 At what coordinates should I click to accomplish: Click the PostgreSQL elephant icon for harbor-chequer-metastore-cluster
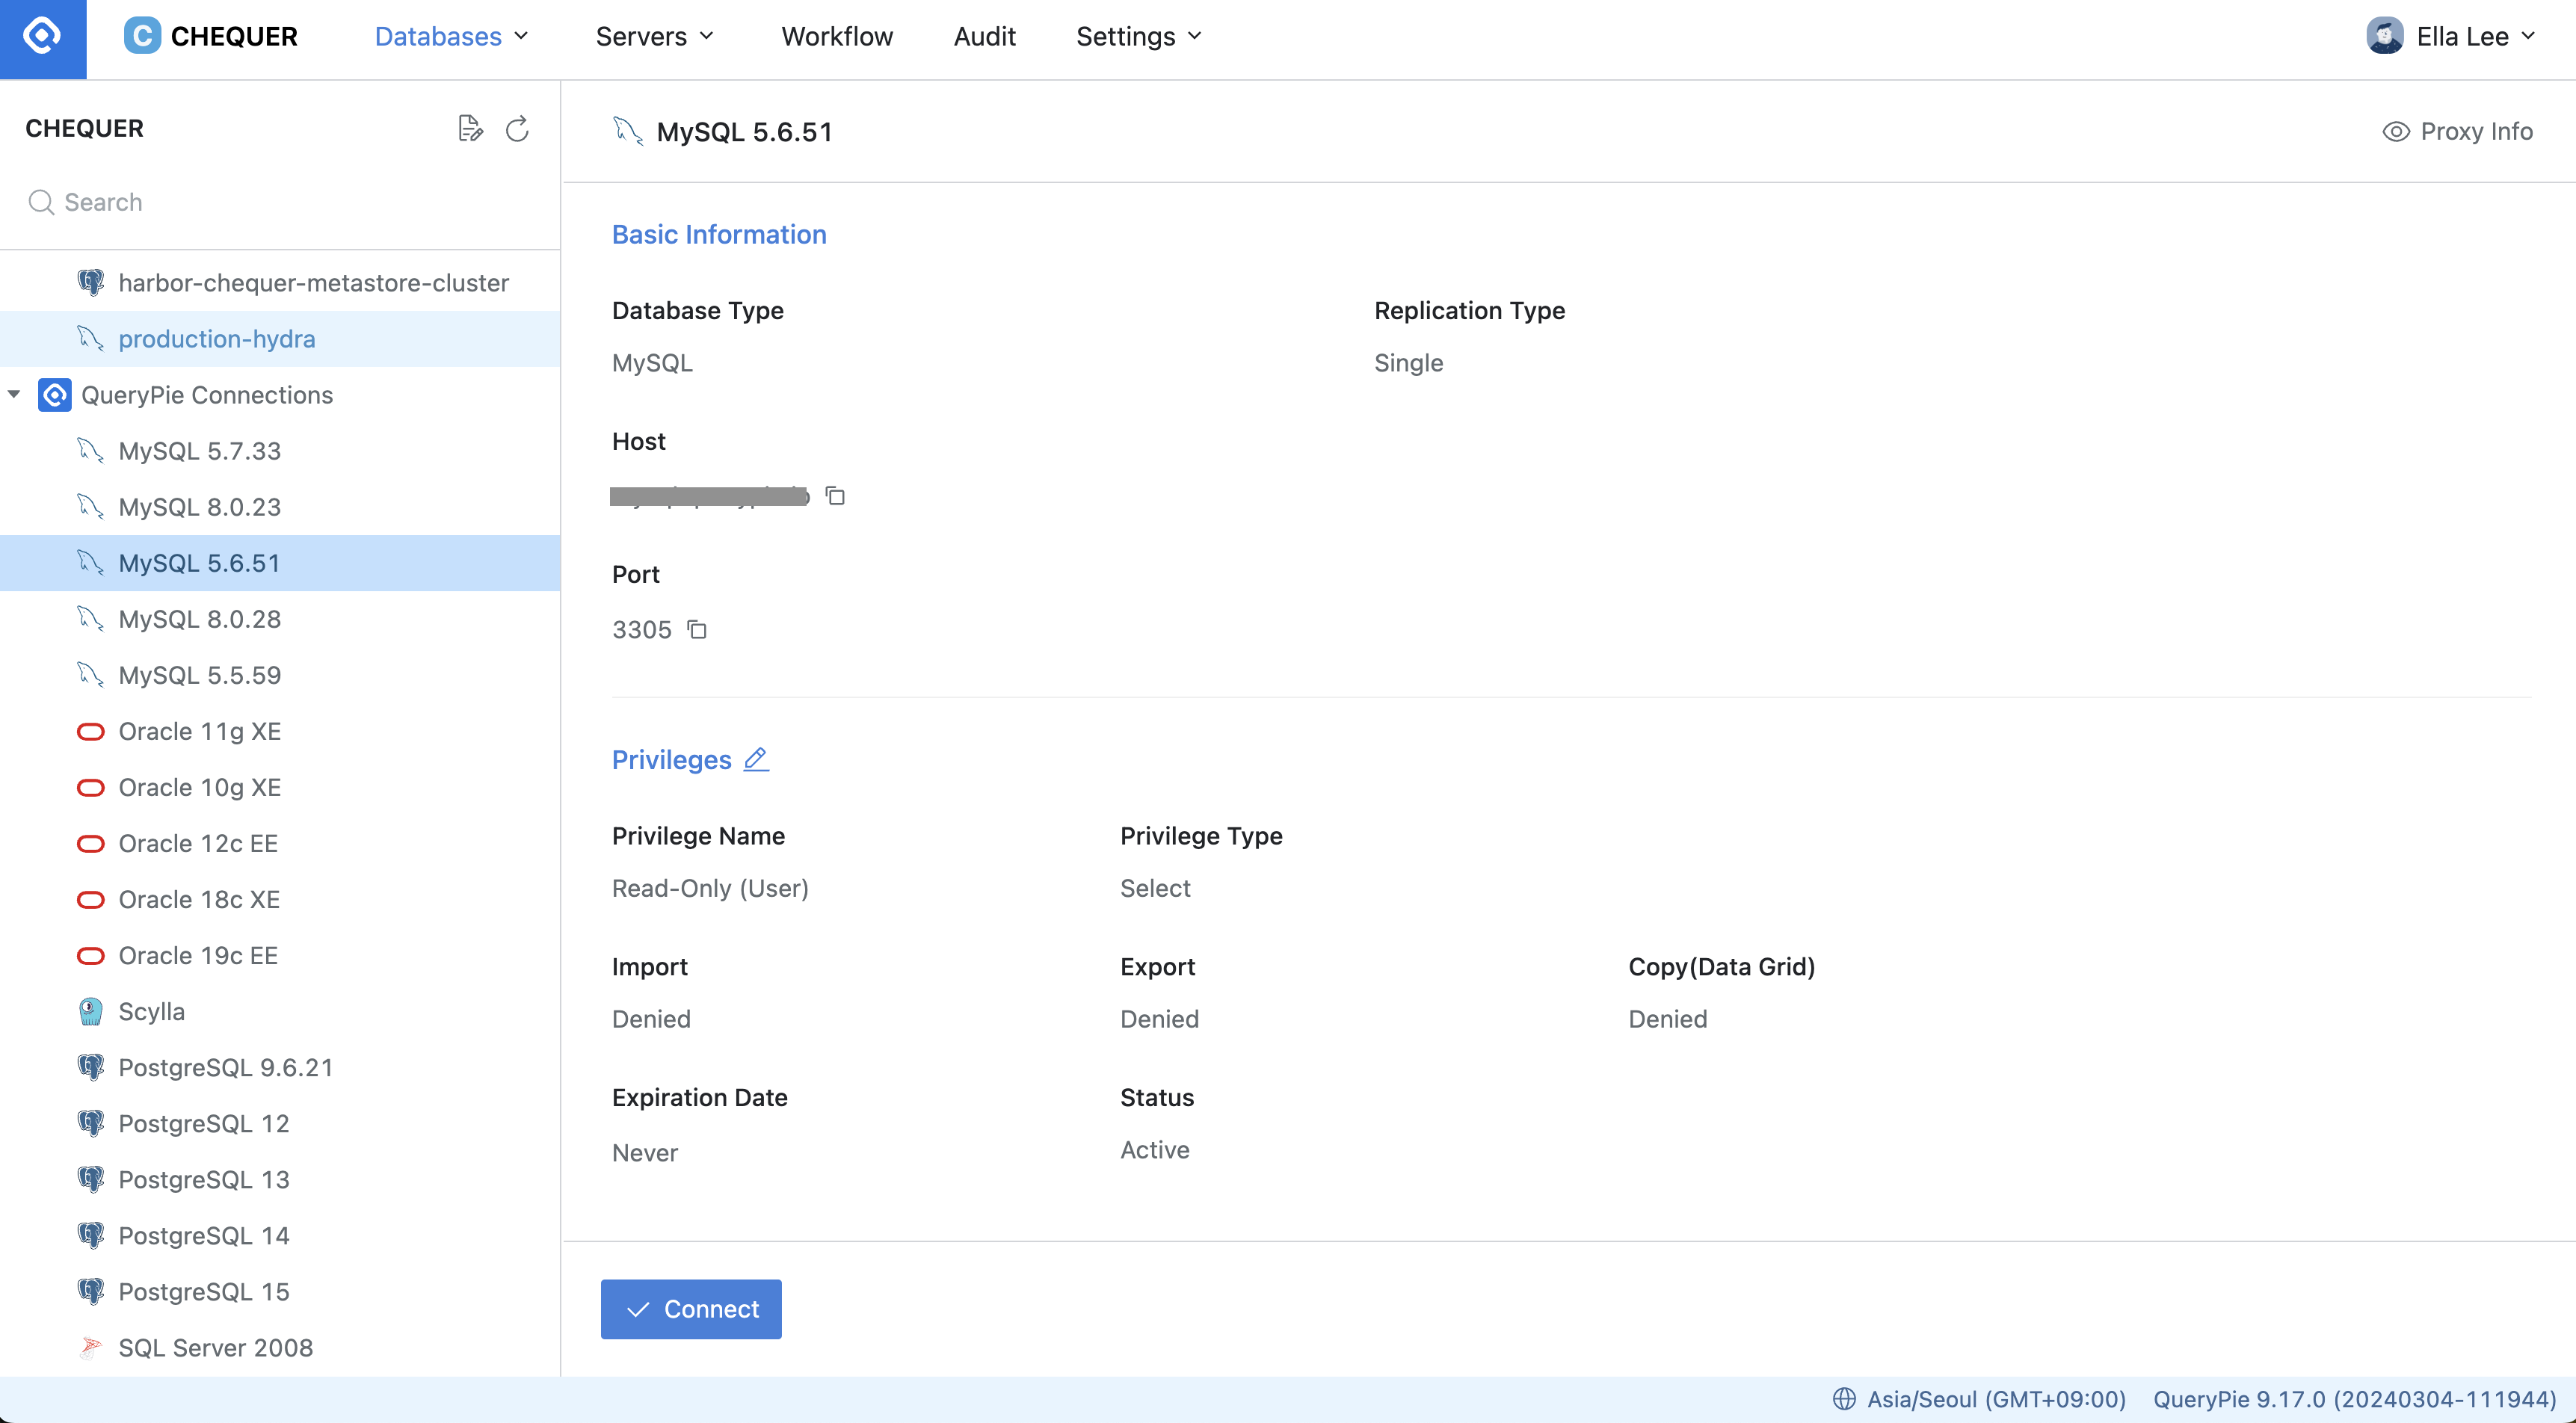point(90,283)
